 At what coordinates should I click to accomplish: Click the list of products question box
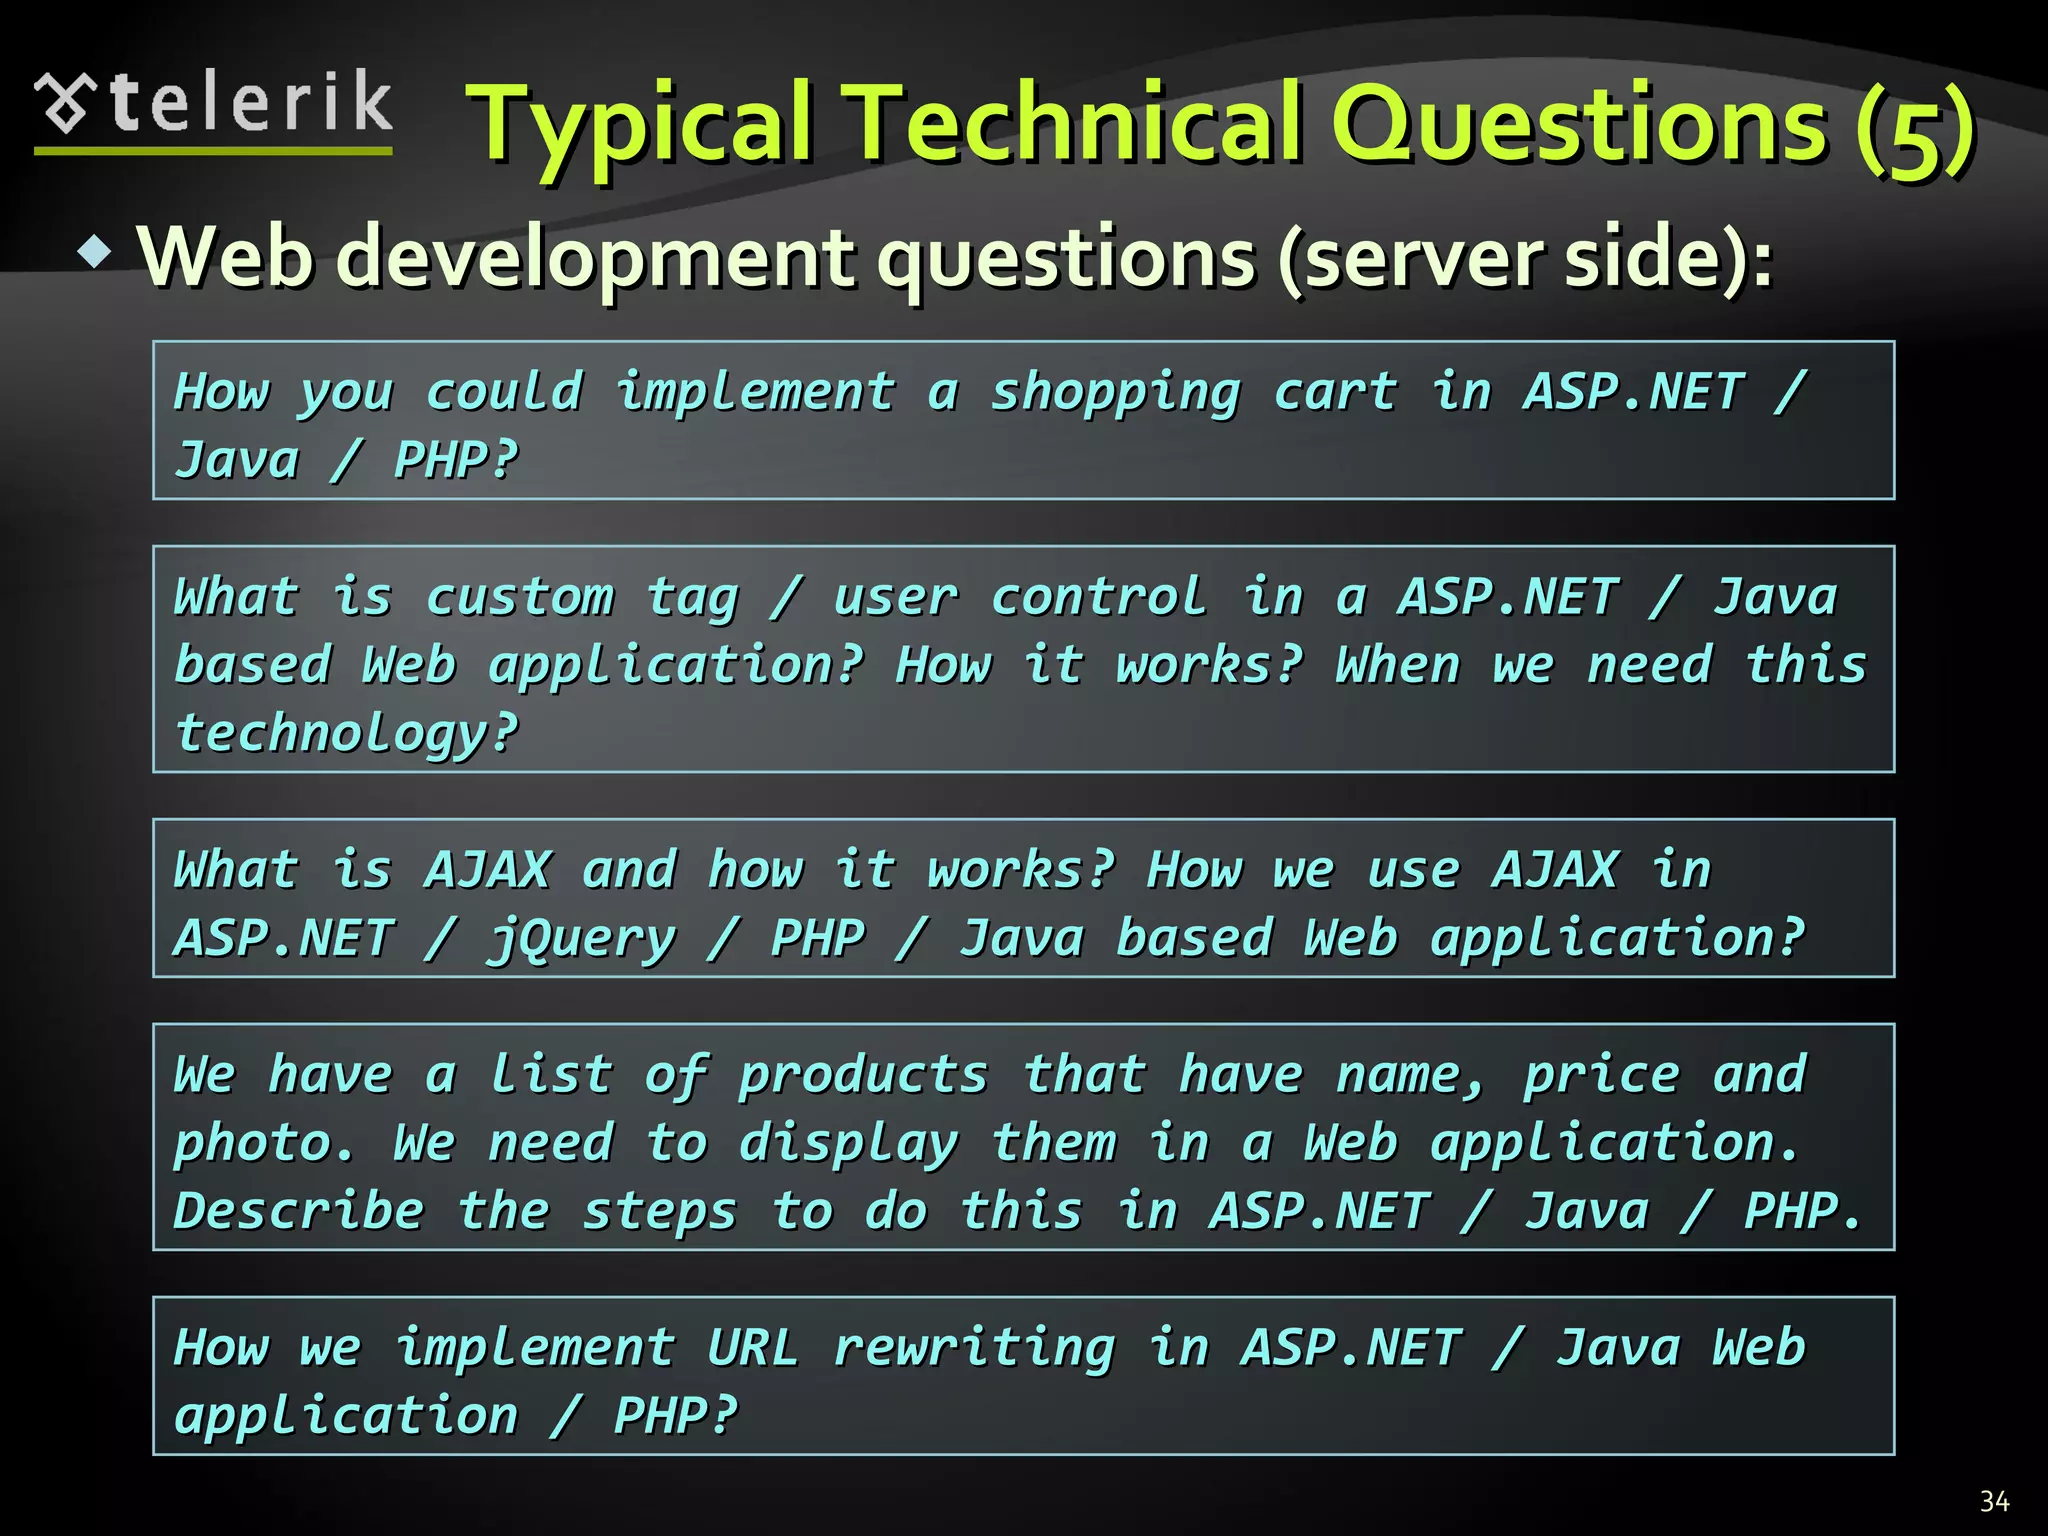pos(1023,1137)
